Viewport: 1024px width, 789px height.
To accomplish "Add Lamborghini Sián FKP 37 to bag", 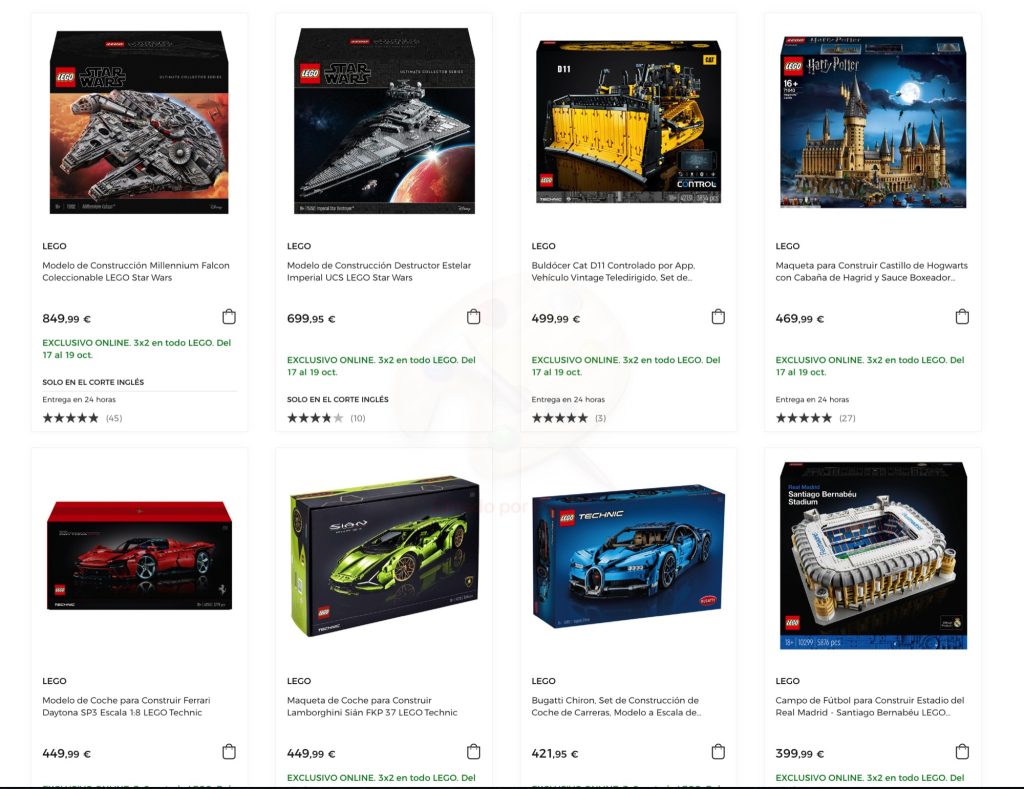I will point(473,751).
